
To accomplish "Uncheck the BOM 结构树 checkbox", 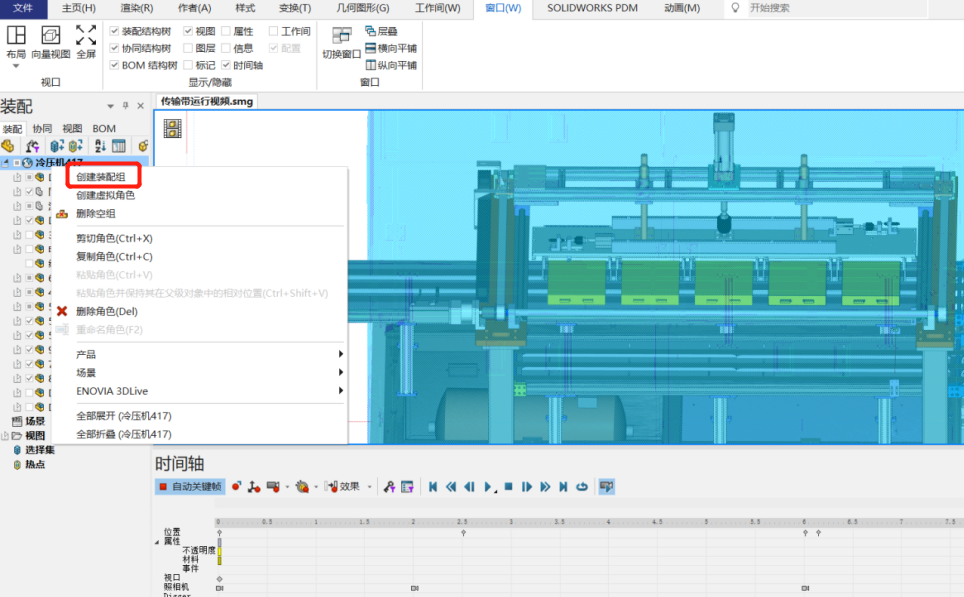I will (x=114, y=65).
